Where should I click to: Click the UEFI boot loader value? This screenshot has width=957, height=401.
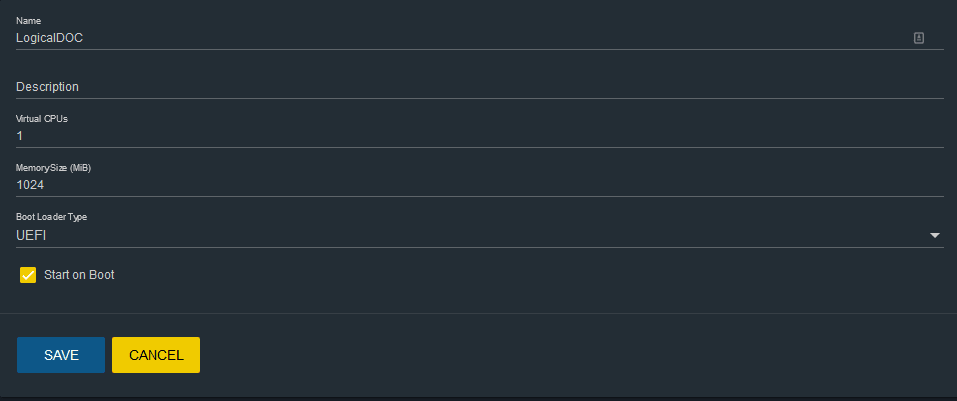point(32,235)
